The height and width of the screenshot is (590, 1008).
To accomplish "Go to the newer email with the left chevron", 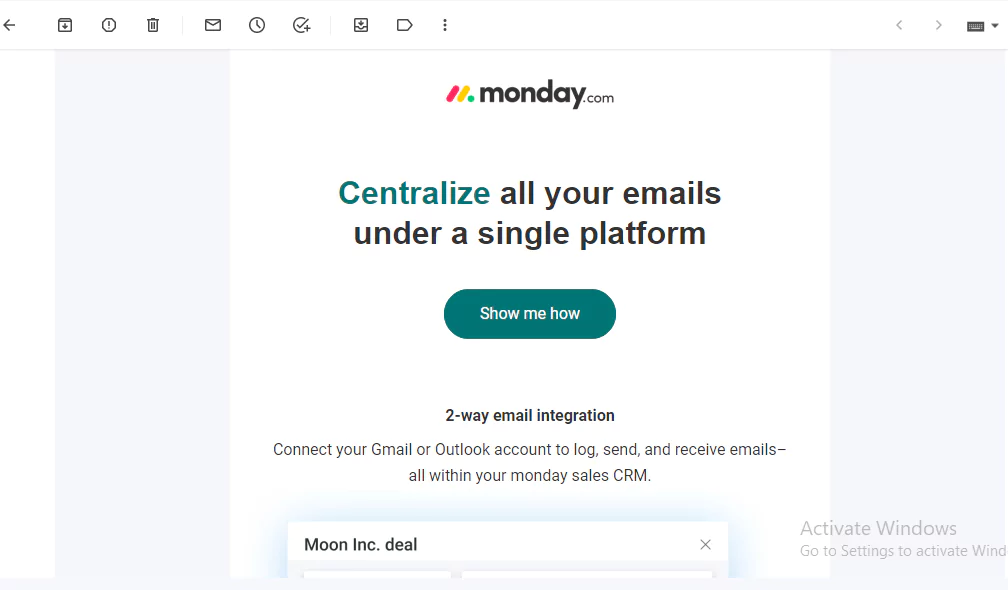I will pyautogui.click(x=899, y=25).
